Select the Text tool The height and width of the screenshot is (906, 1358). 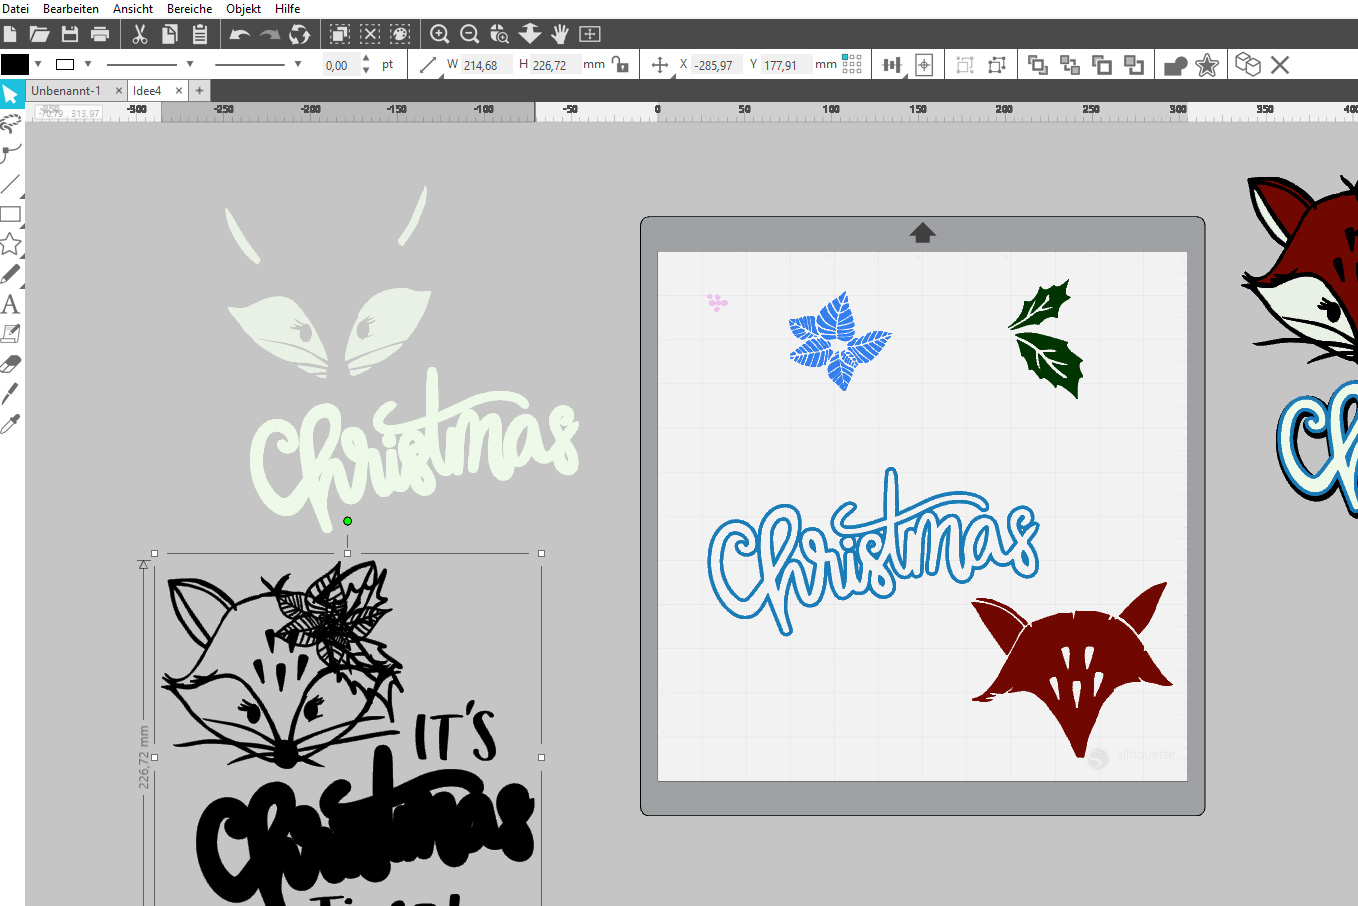(x=10, y=304)
